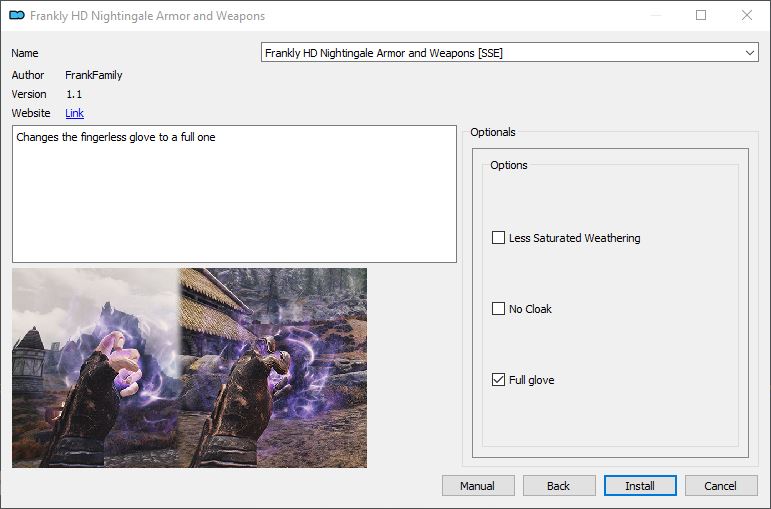Click the Mod Organizer icon in title bar
The width and height of the screenshot is (771, 509).
tap(17, 16)
